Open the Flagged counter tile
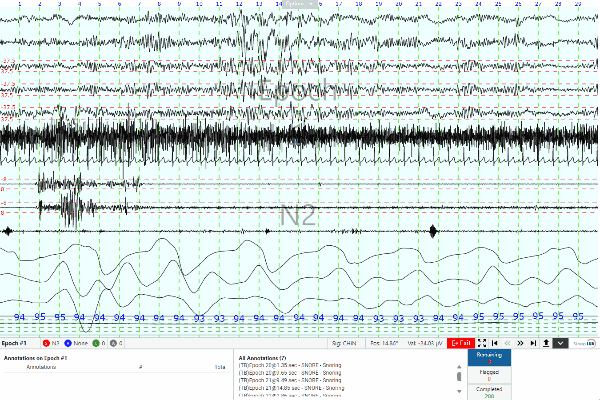600x400 pixels. (489, 375)
